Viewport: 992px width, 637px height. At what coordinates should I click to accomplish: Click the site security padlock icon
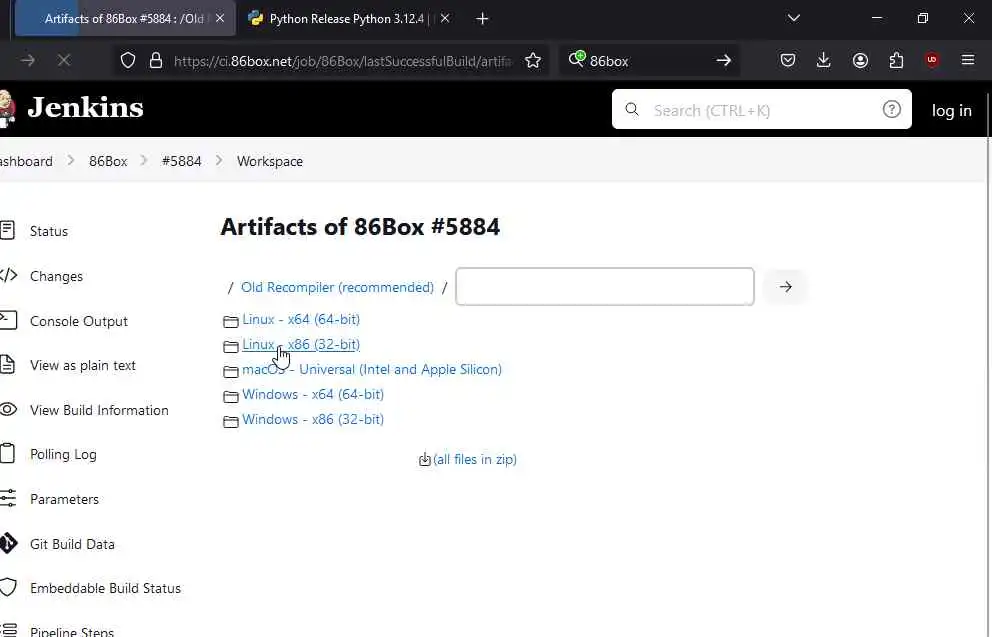pyautogui.click(x=156, y=60)
